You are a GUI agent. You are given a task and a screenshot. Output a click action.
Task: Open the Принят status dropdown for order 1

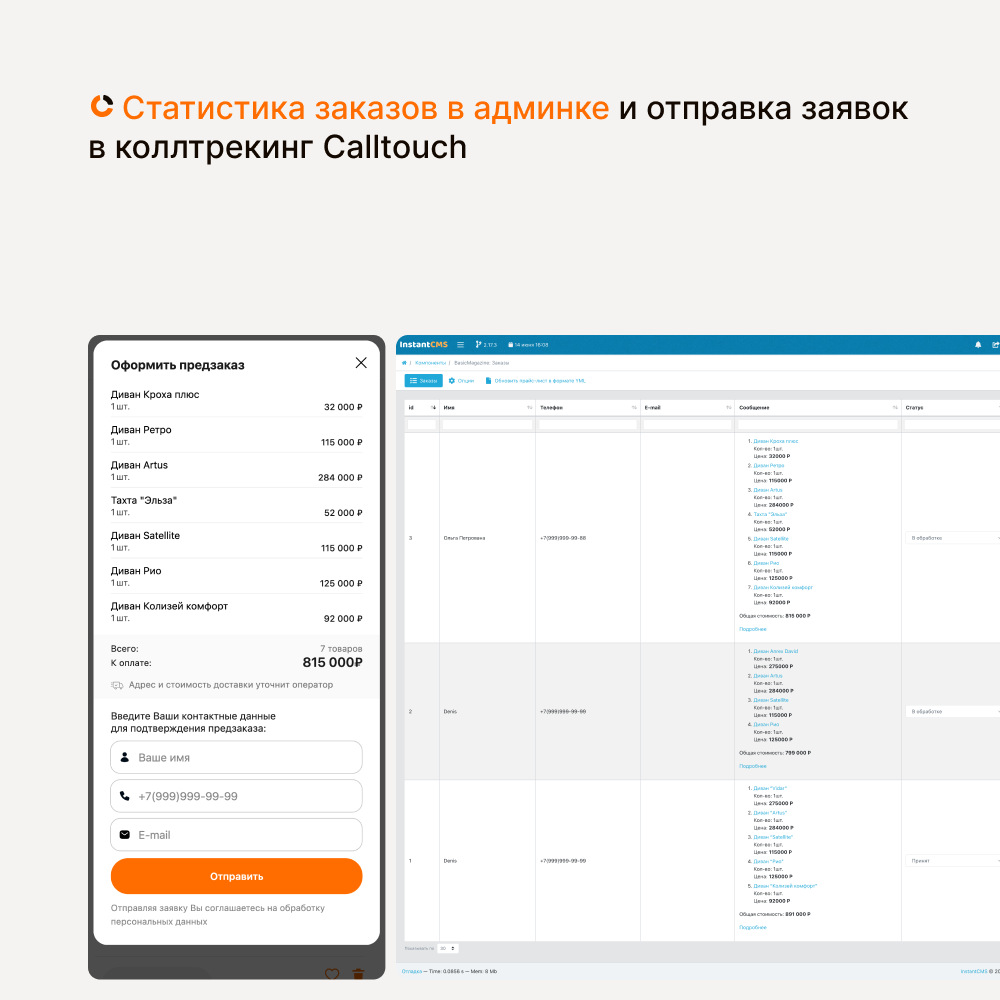(953, 861)
